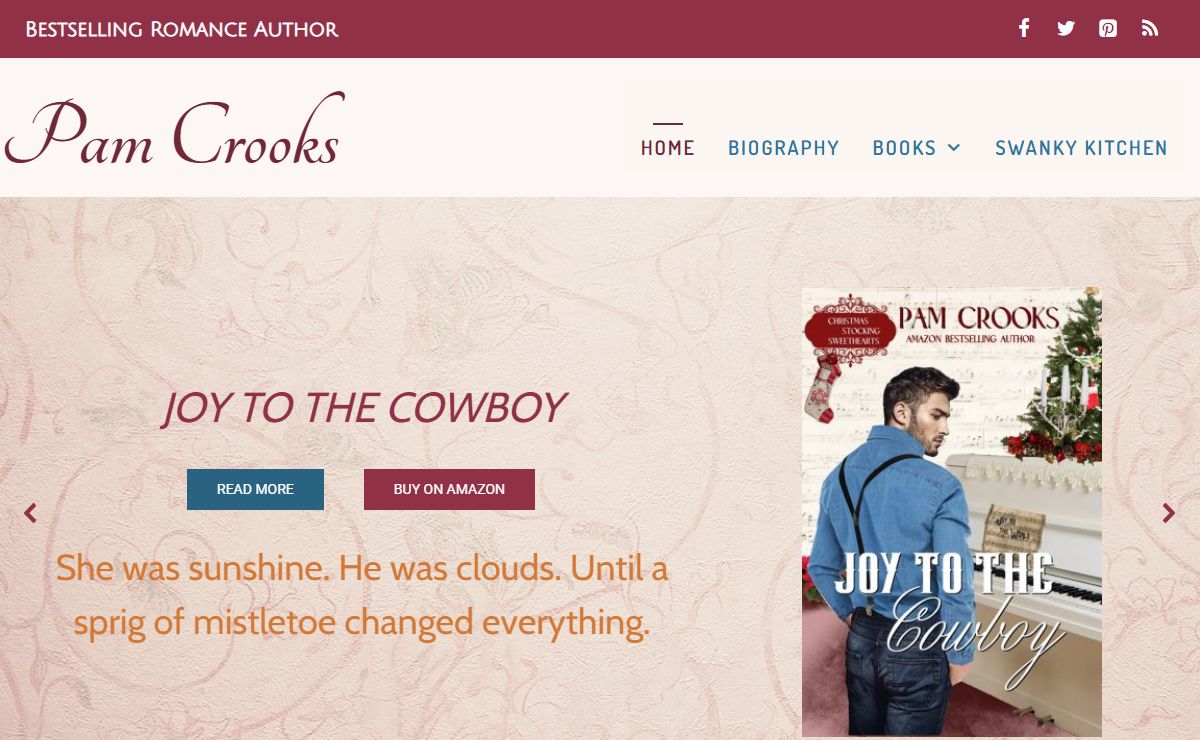Navigate to Swanky Kitchen

point(1081,148)
